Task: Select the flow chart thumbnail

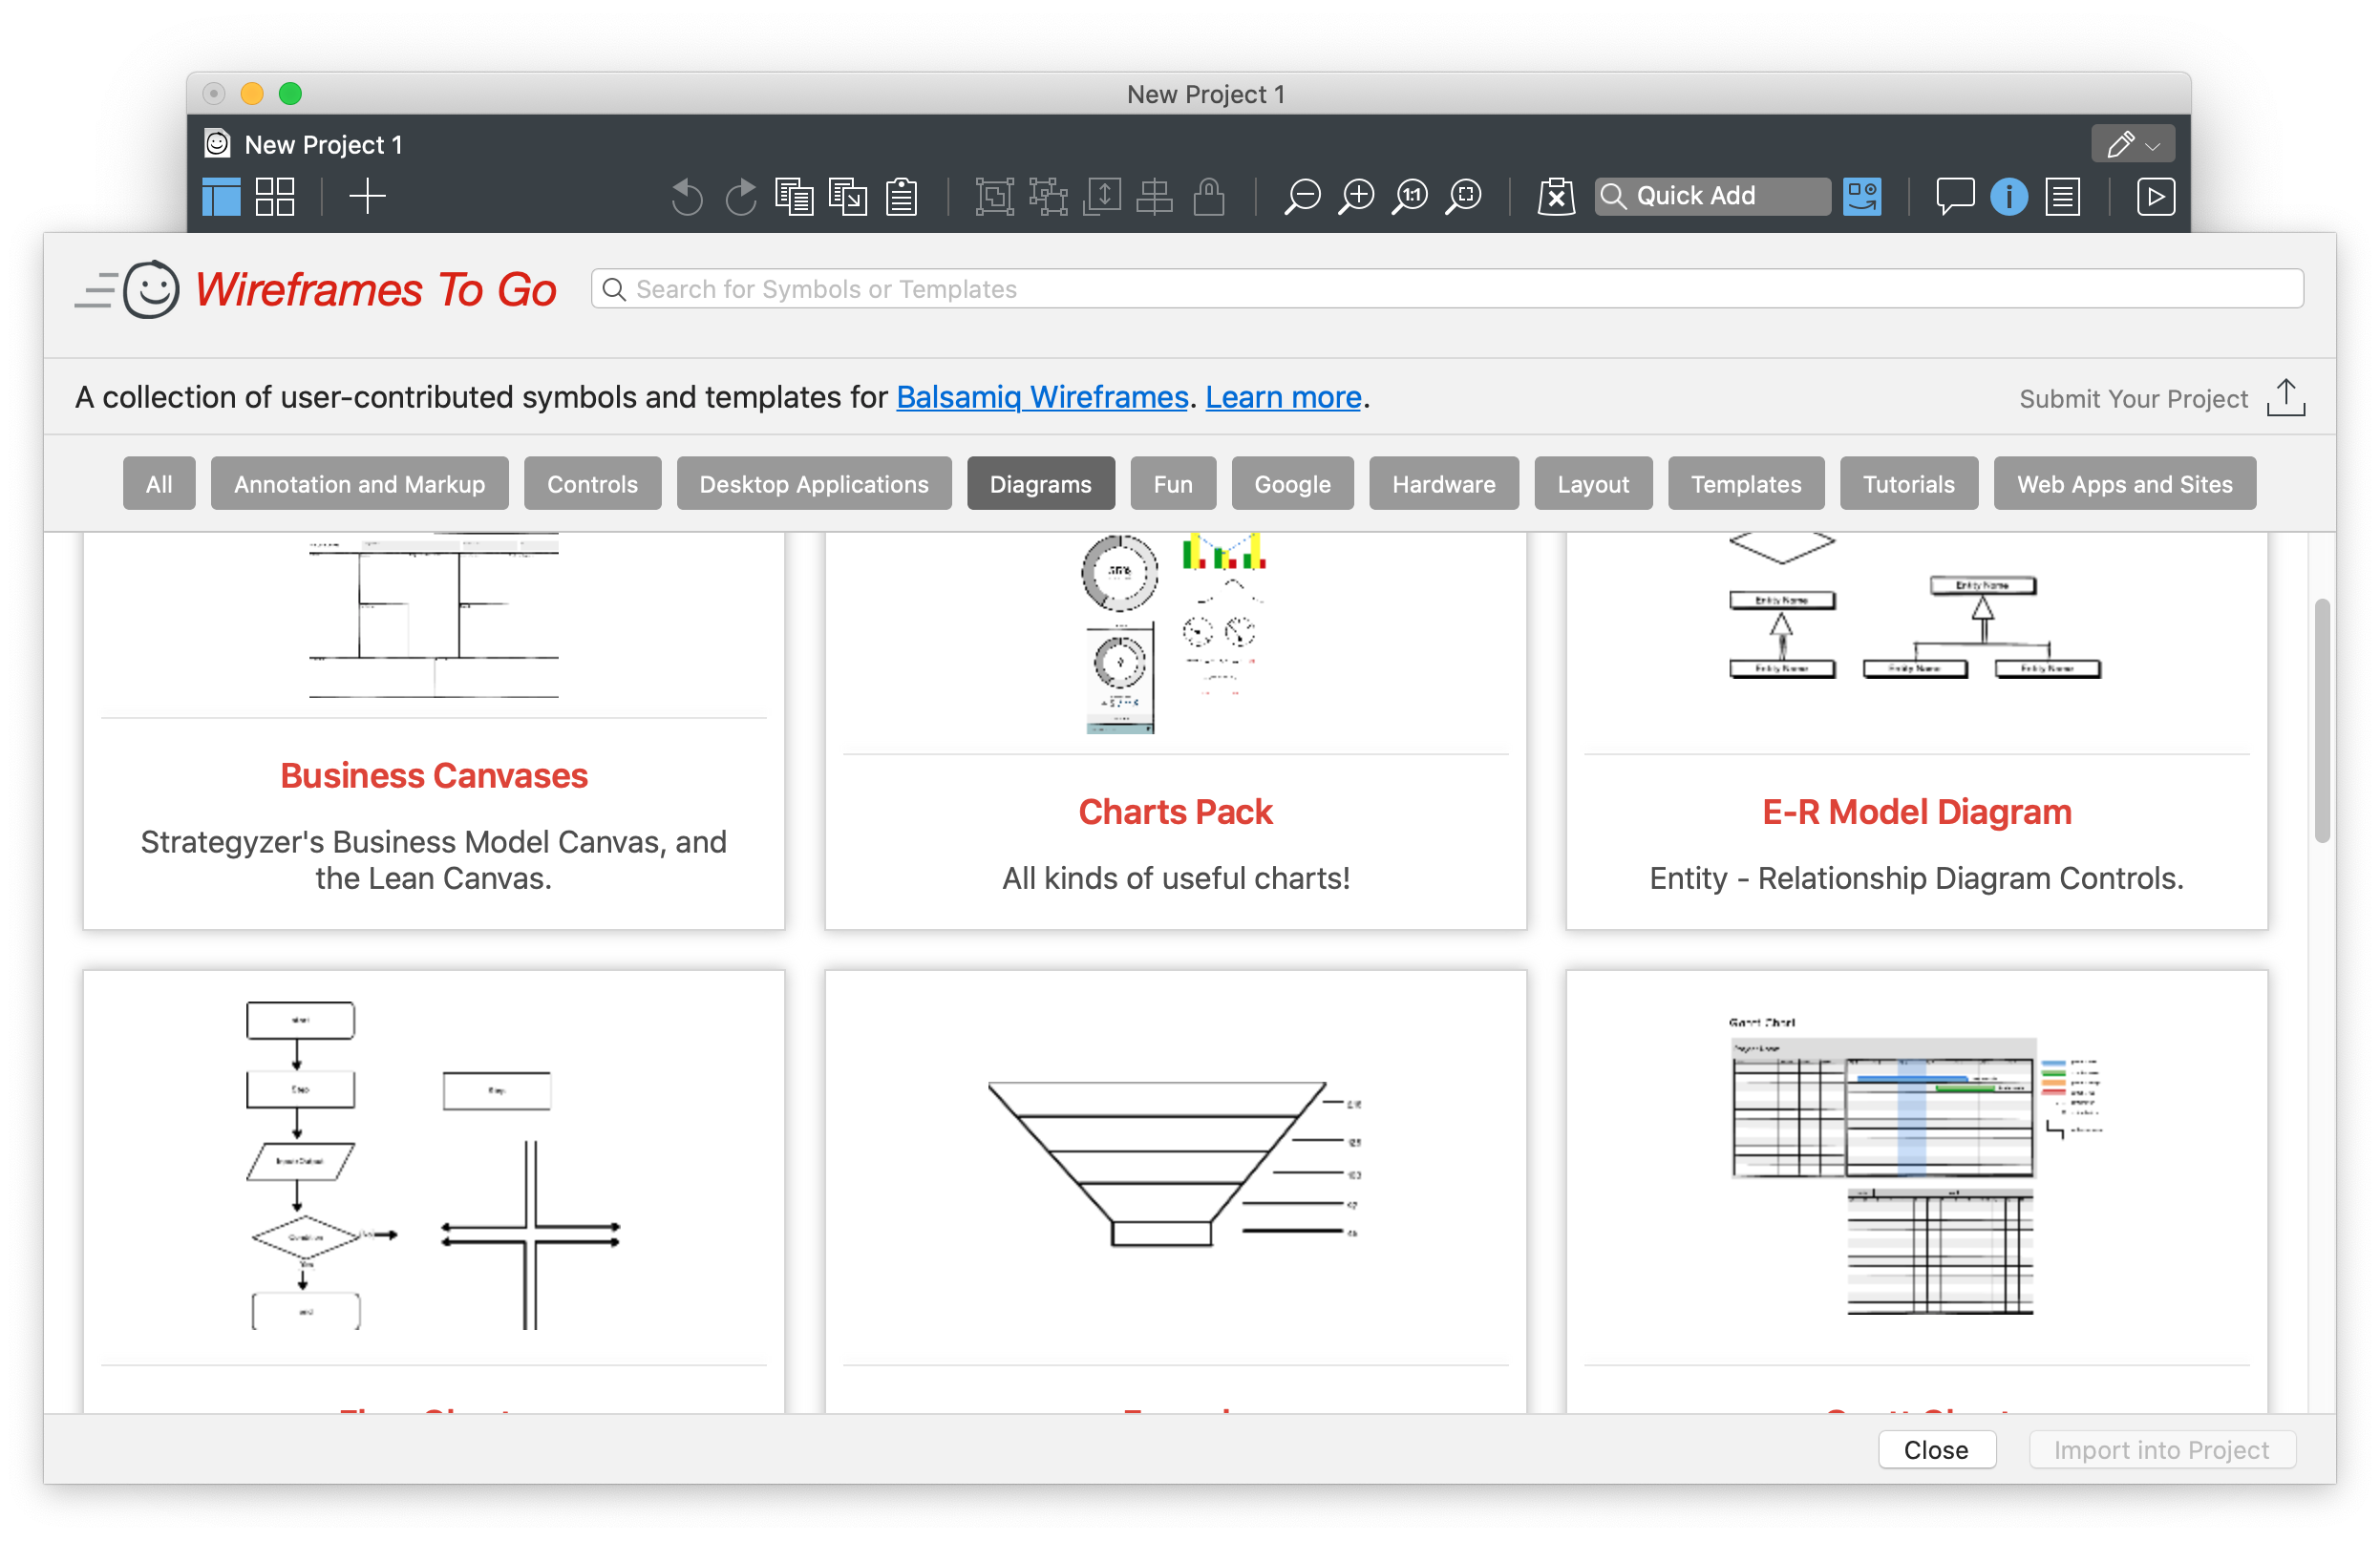Action: tap(433, 1165)
